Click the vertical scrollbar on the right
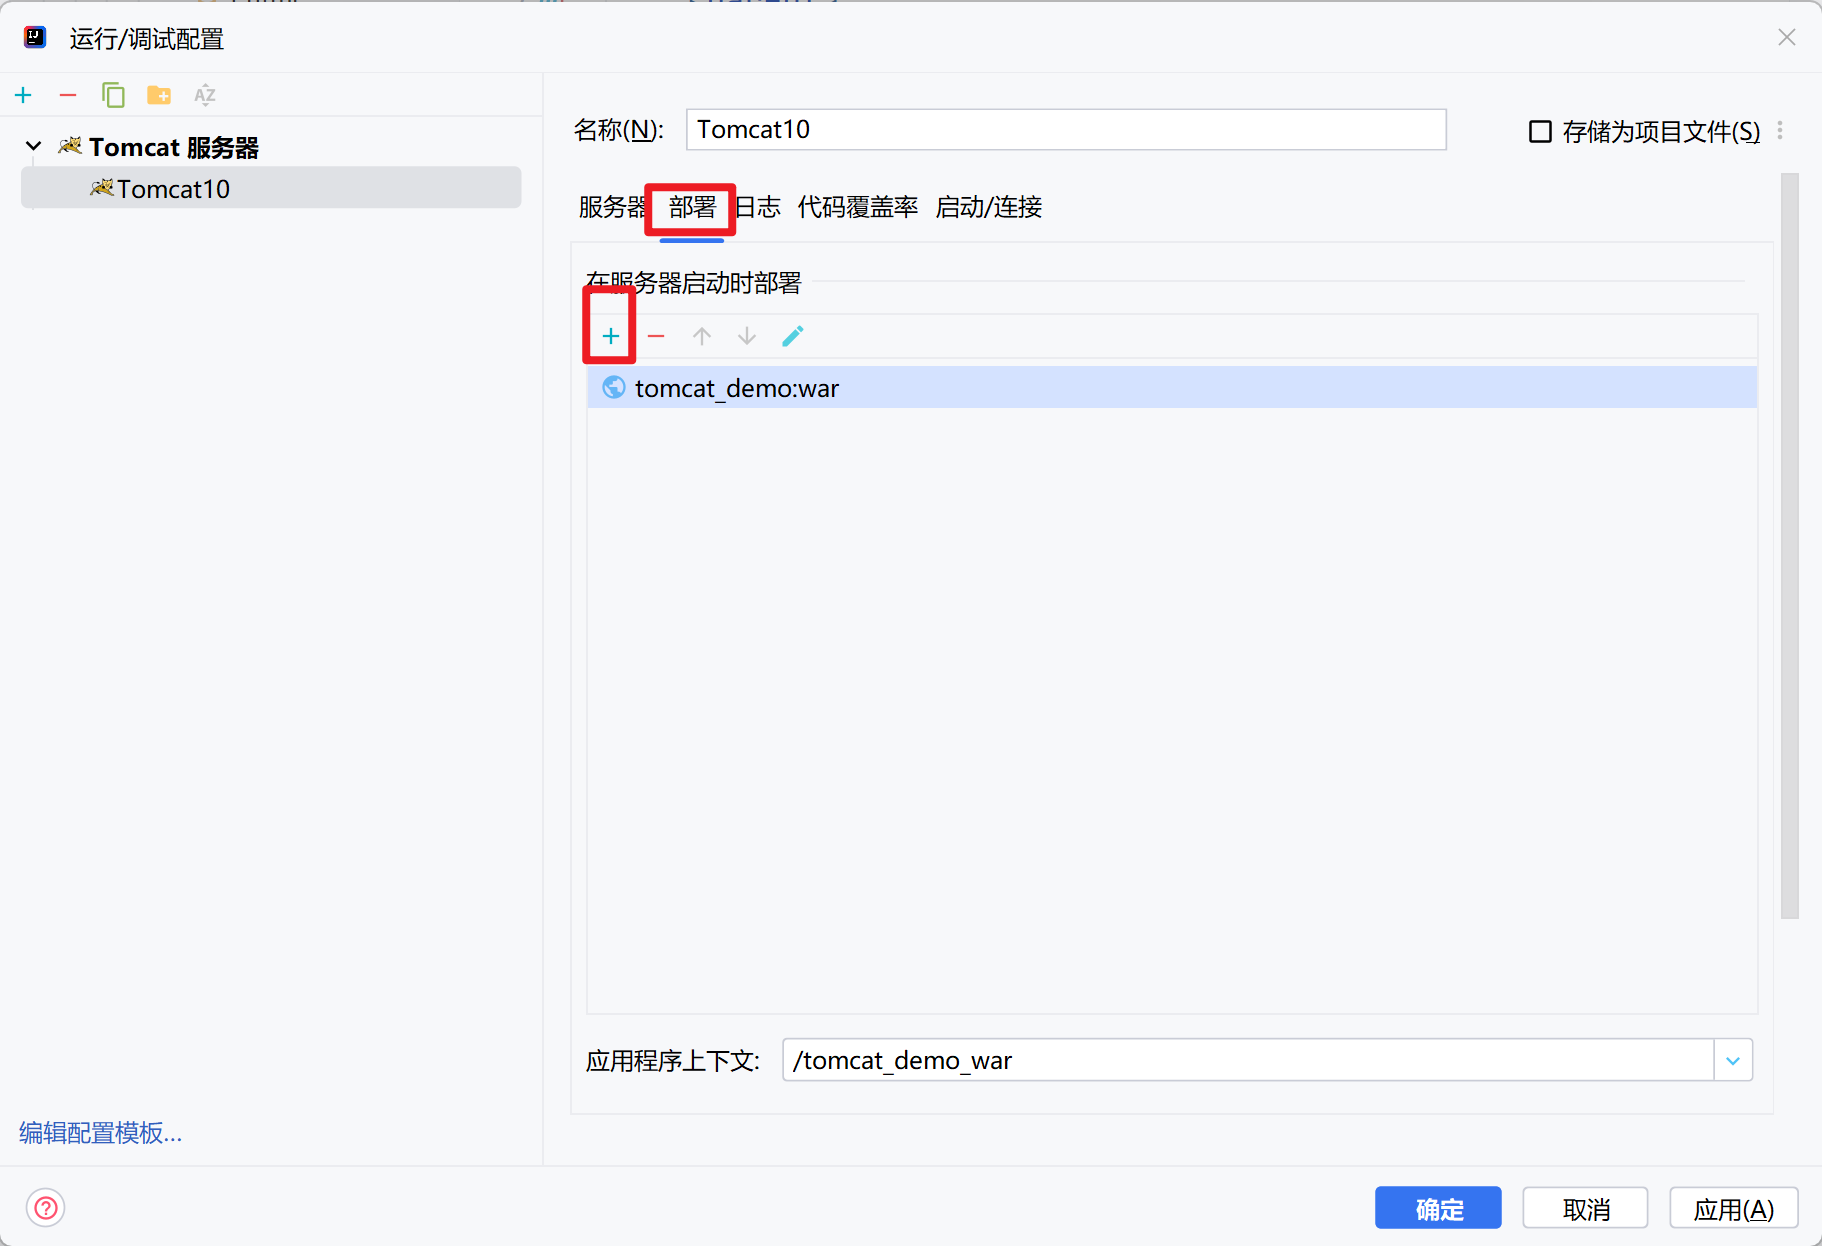 tap(1789, 545)
